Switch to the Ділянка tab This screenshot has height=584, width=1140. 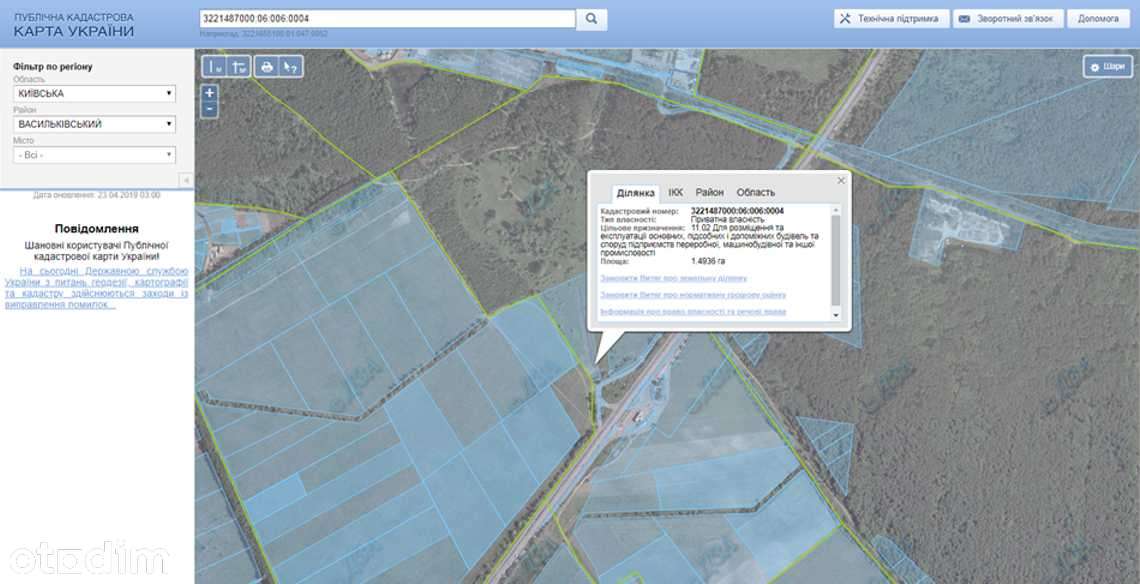pyautogui.click(x=636, y=193)
